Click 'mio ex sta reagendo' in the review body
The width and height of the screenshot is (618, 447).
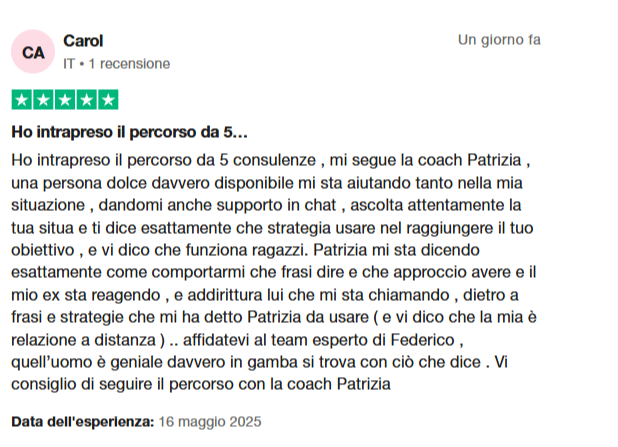point(86,295)
